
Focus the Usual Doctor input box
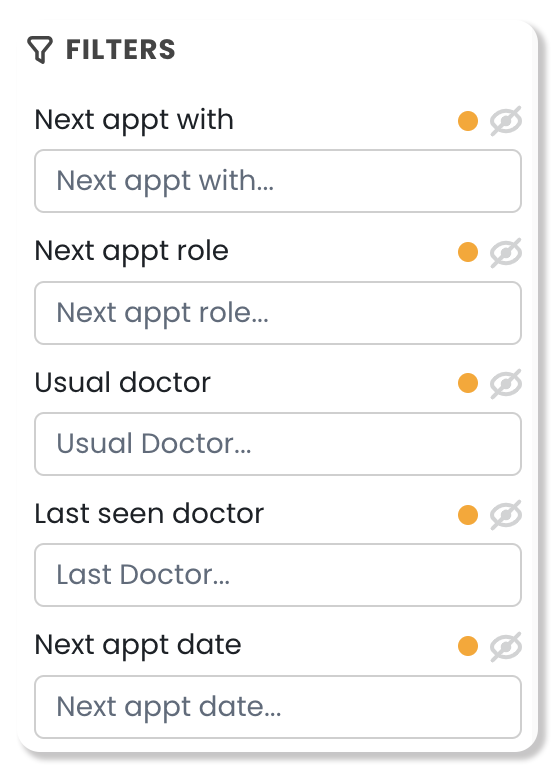click(x=278, y=444)
